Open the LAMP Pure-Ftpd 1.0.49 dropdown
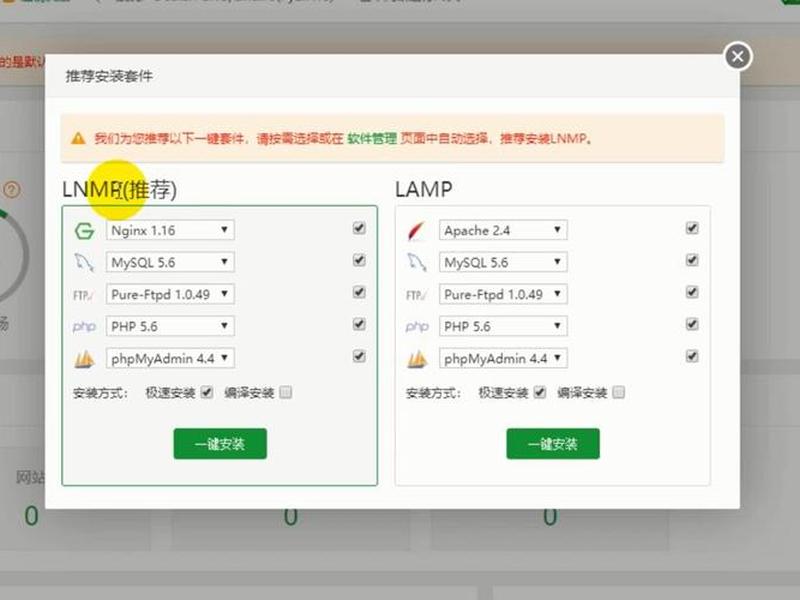Image resolution: width=800 pixels, height=600 pixels. [x=503, y=294]
